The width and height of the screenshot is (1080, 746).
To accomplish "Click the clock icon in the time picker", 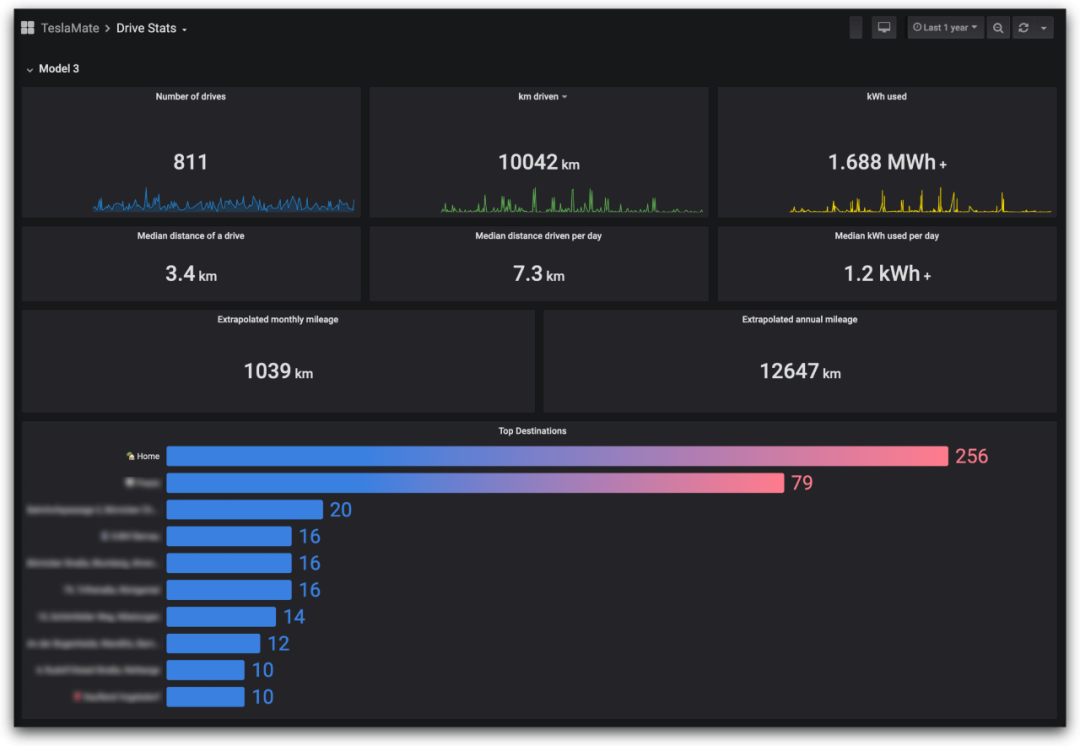I will coord(917,27).
